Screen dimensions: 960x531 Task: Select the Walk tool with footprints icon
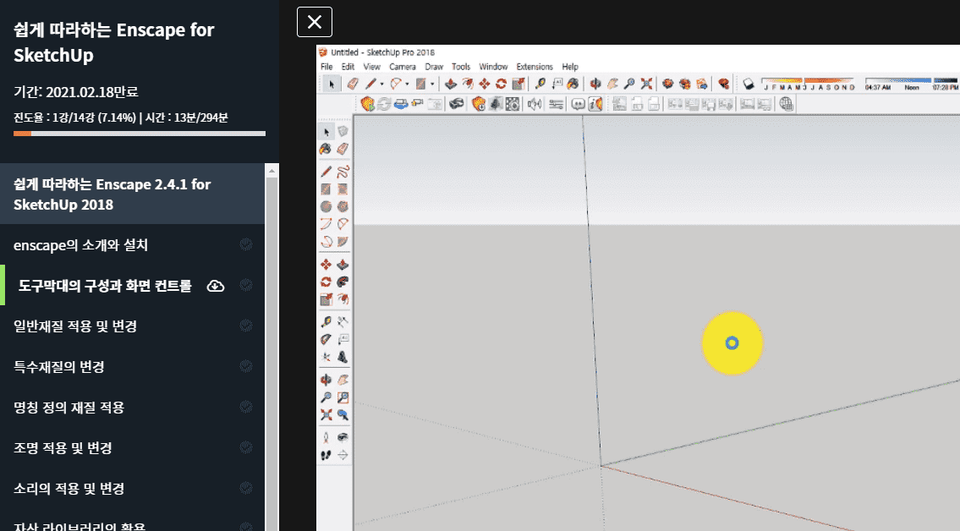click(x=326, y=454)
